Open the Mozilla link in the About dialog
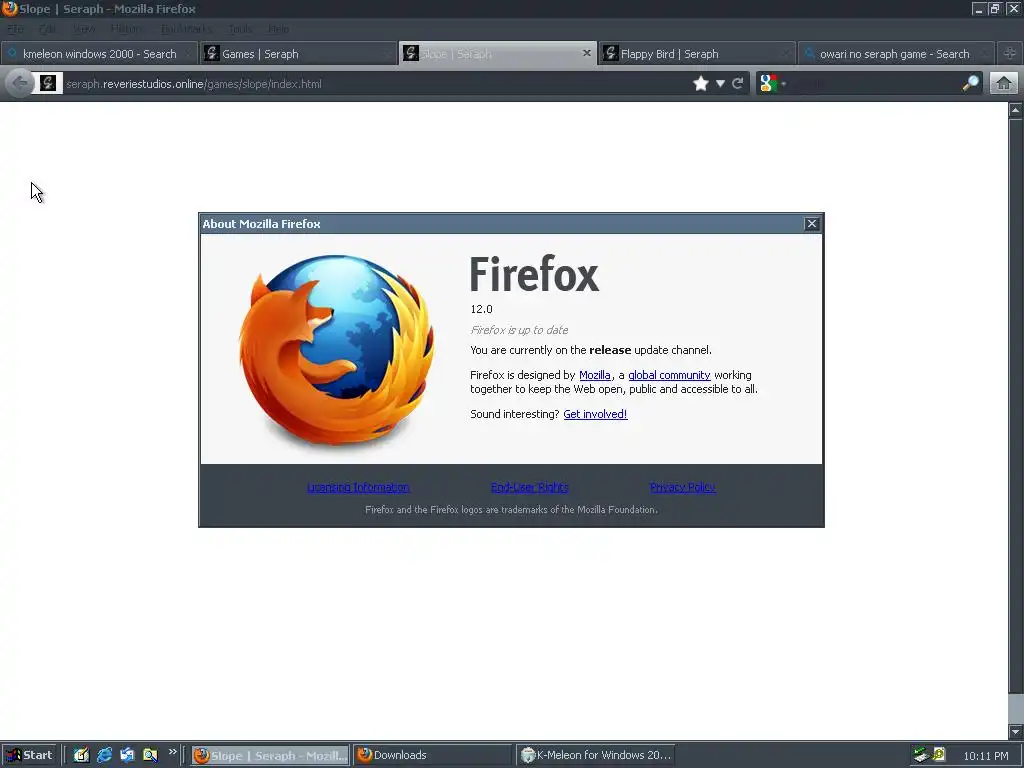 pyautogui.click(x=594, y=375)
